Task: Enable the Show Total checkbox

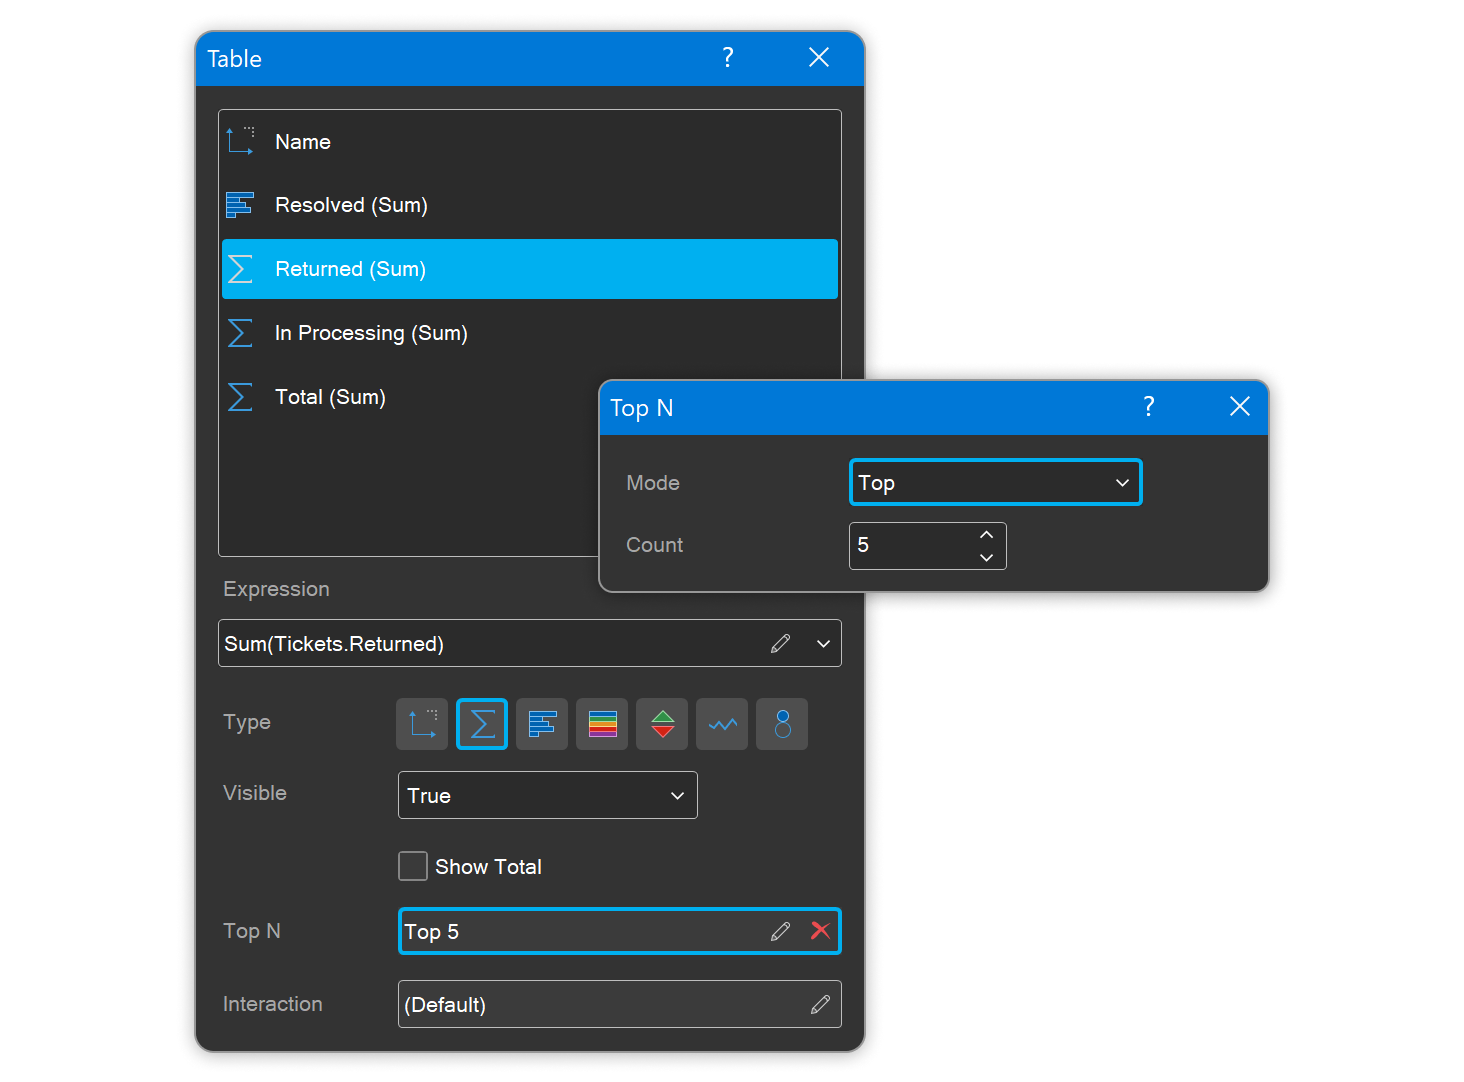Action: tap(413, 866)
